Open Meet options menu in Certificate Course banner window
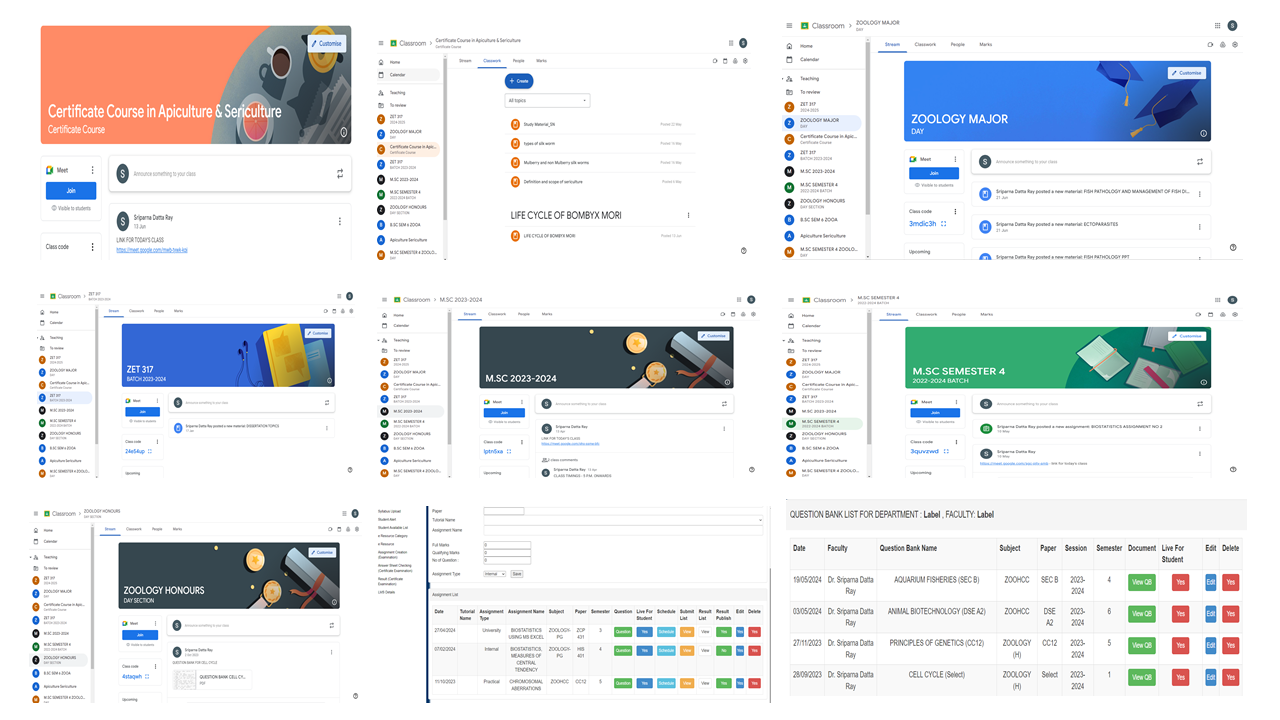This screenshot has height=720, width=1280. (93, 170)
